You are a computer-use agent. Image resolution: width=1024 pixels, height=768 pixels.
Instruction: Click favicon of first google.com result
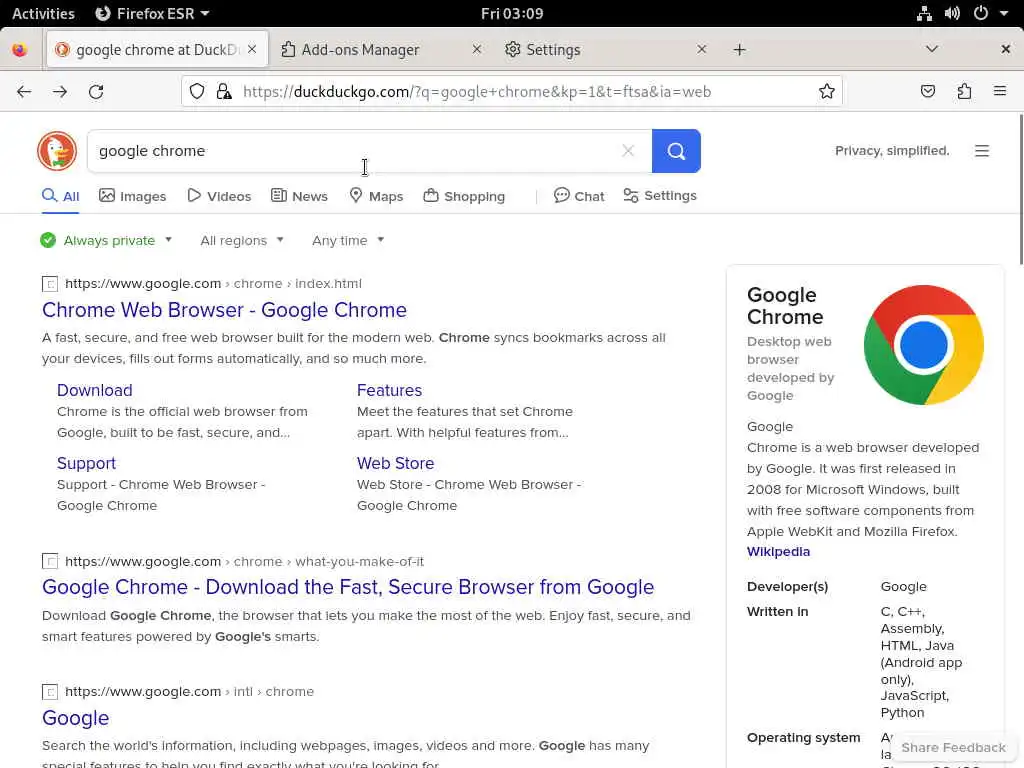pos(50,283)
